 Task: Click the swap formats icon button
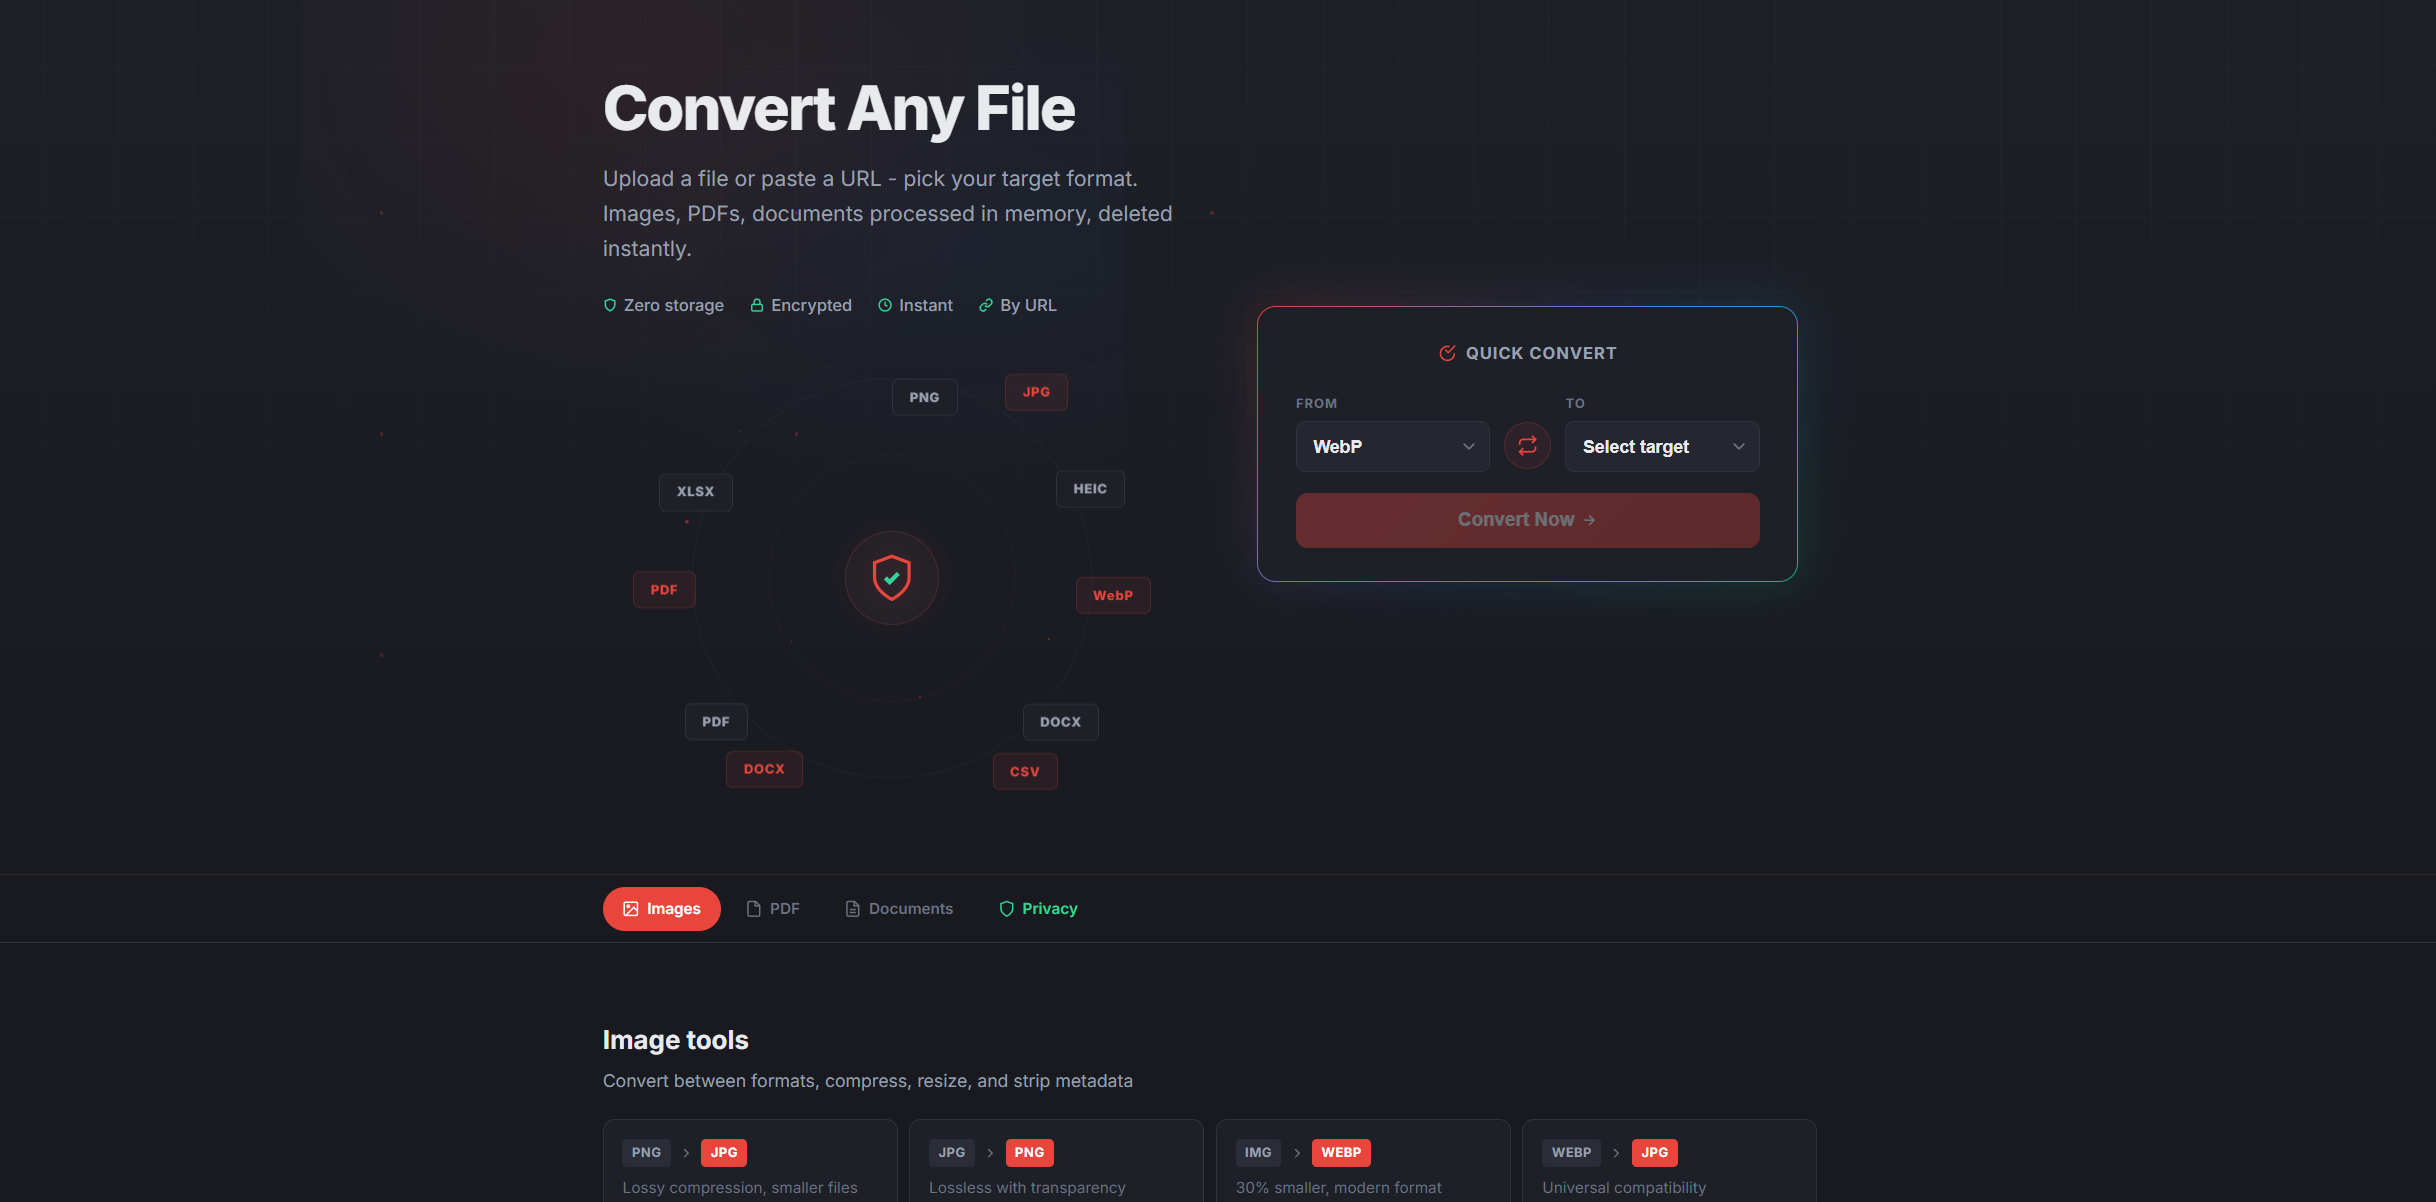[x=1527, y=446]
